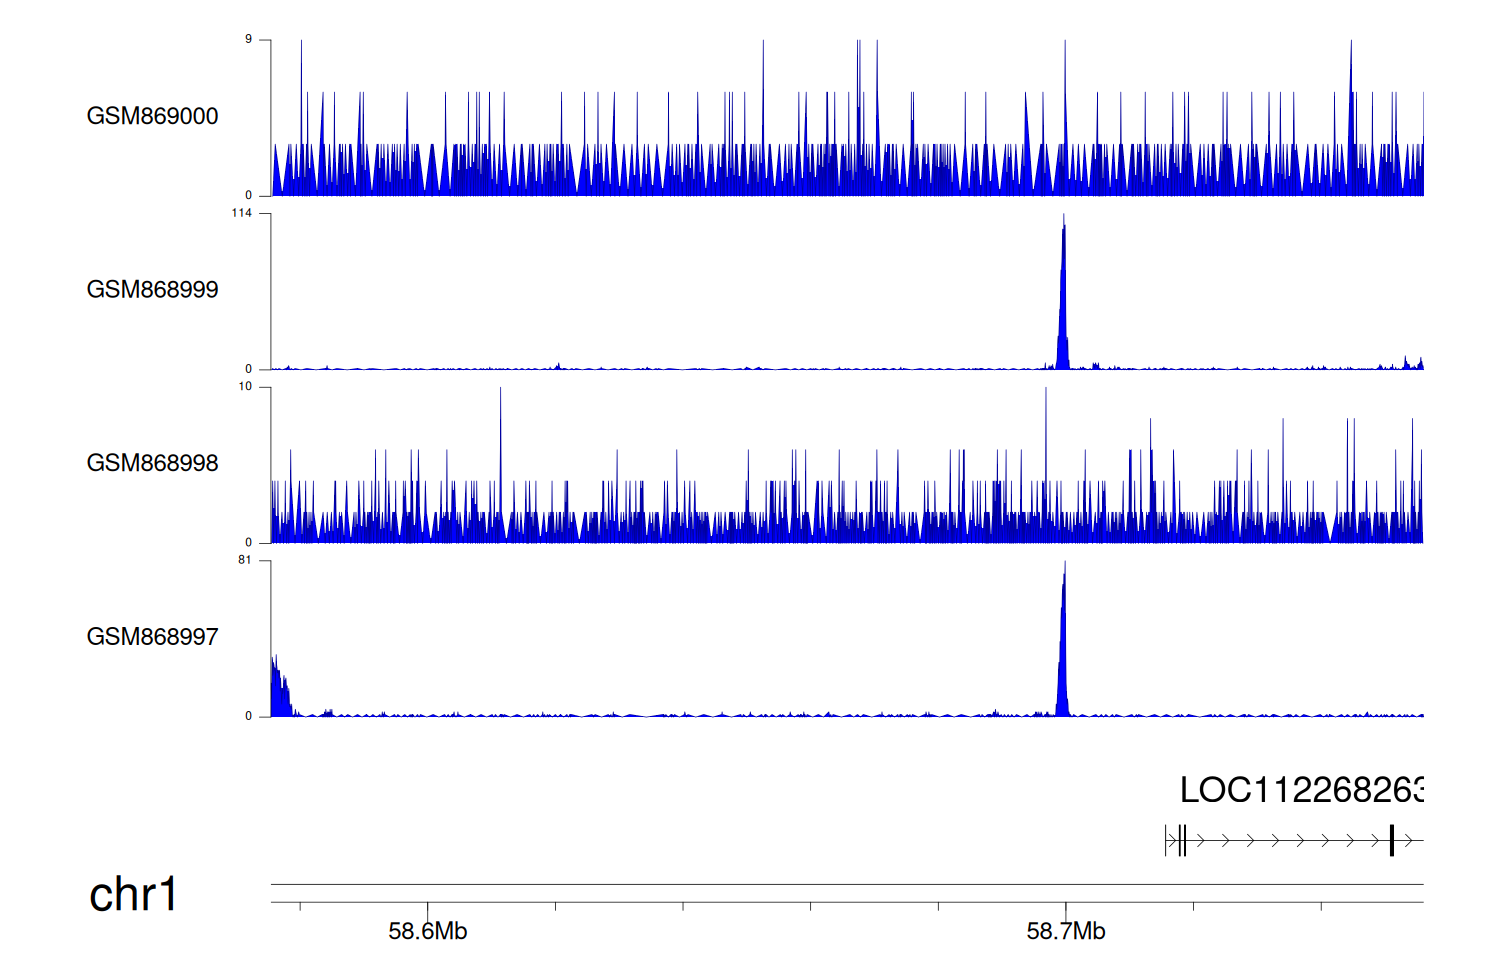Select the GSM868997 track label
This screenshot has width=1500, height=980.
click(x=152, y=637)
